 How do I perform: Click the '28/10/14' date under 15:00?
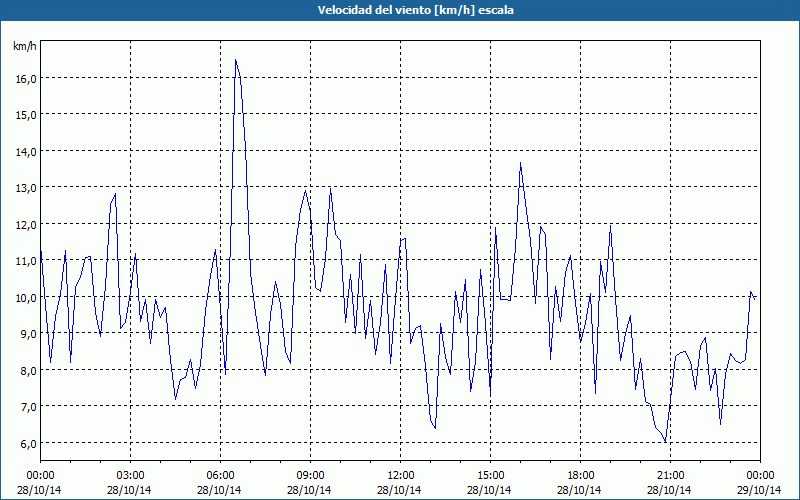pos(489,490)
